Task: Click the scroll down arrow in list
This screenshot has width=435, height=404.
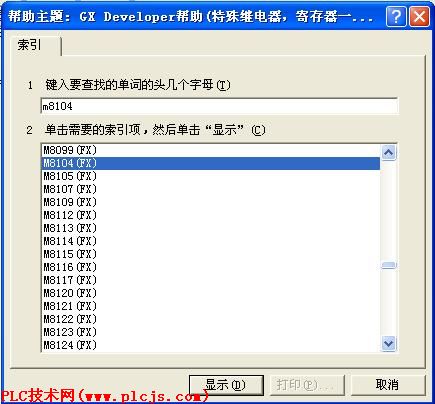Action: point(388,343)
